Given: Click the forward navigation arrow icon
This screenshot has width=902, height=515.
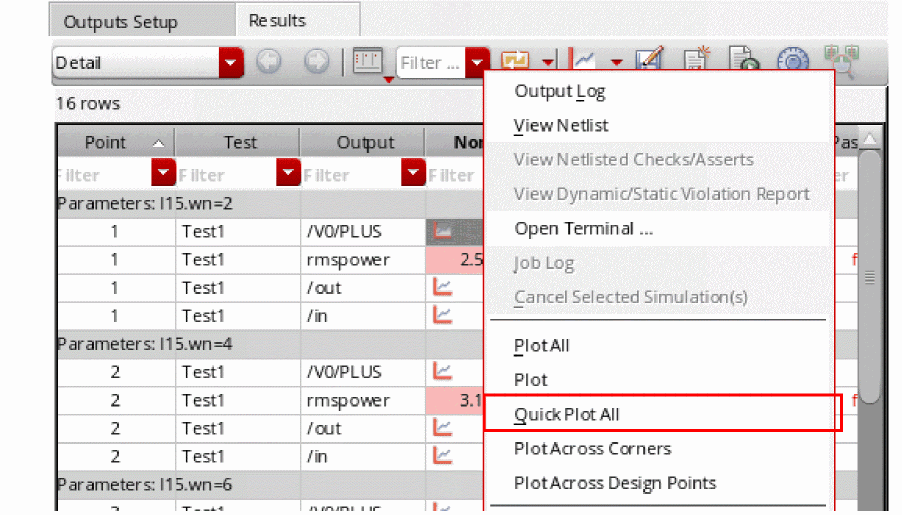Looking at the screenshot, I should (316, 62).
